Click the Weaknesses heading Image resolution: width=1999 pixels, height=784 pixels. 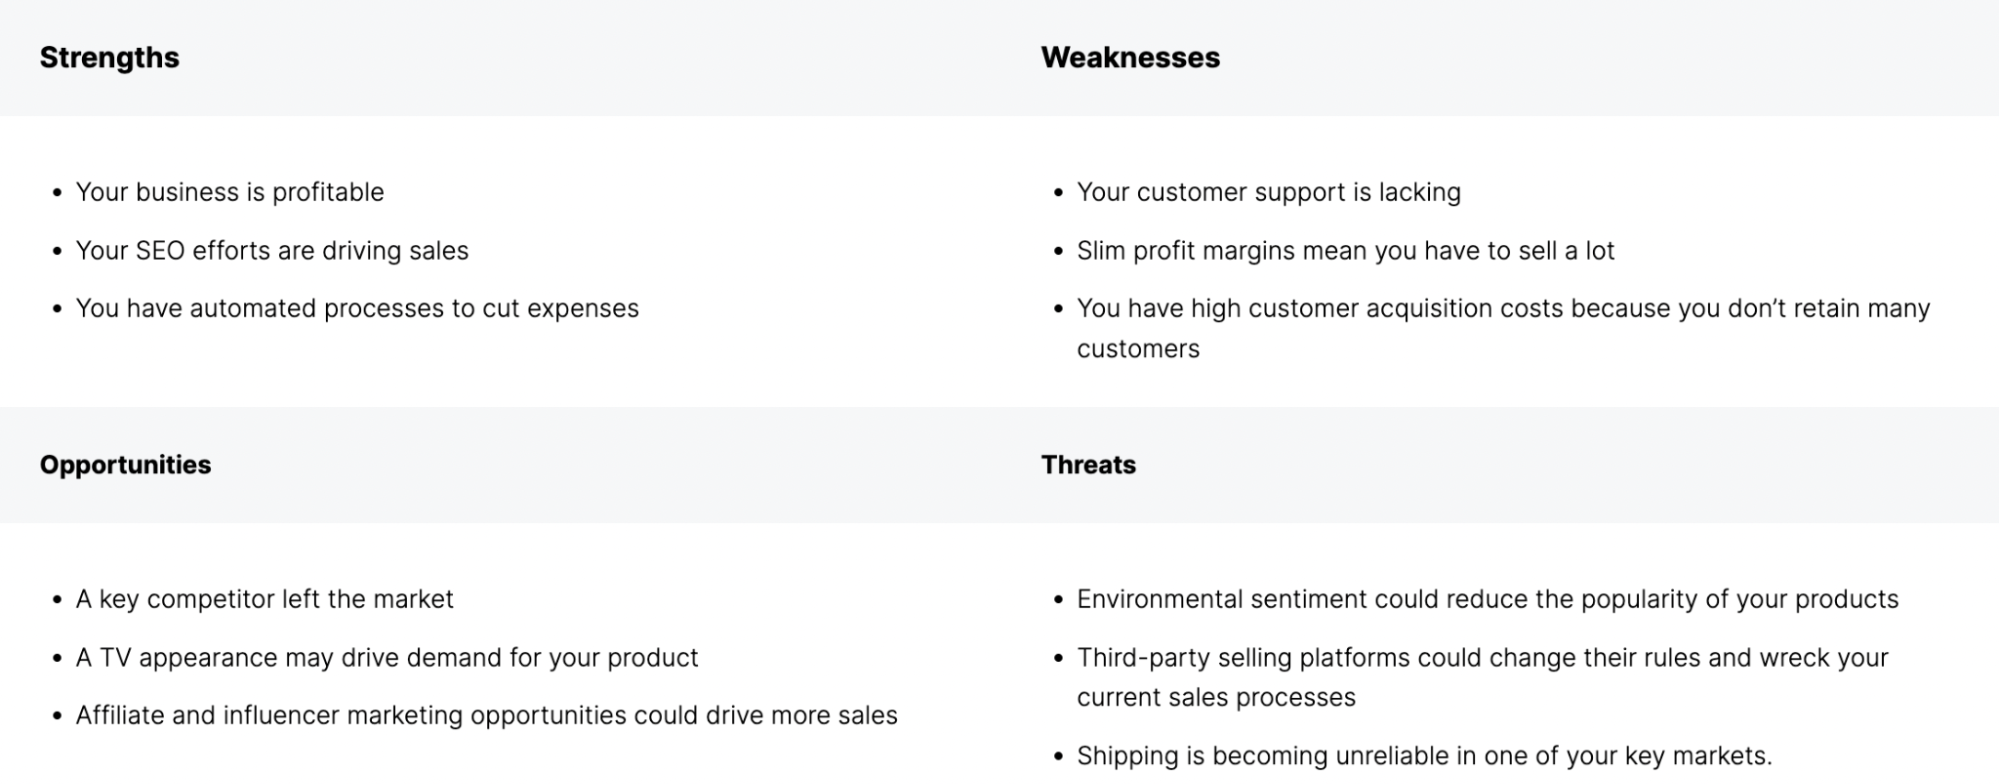point(1130,58)
